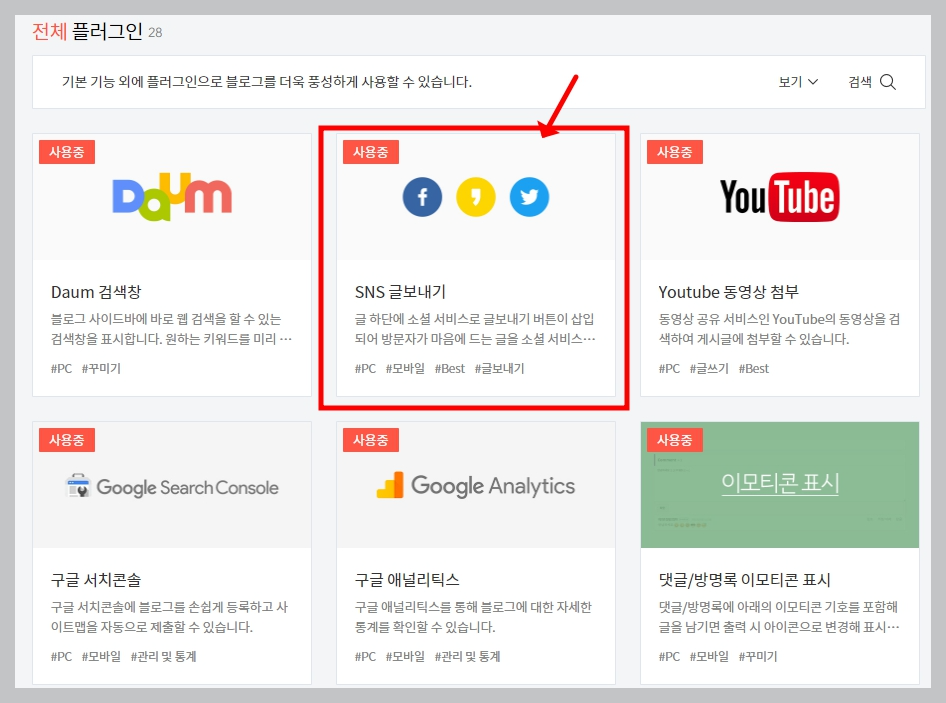The width and height of the screenshot is (946, 703).
Task: Click the 구글 애널리틱스 description text
Action: pos(473,617)
